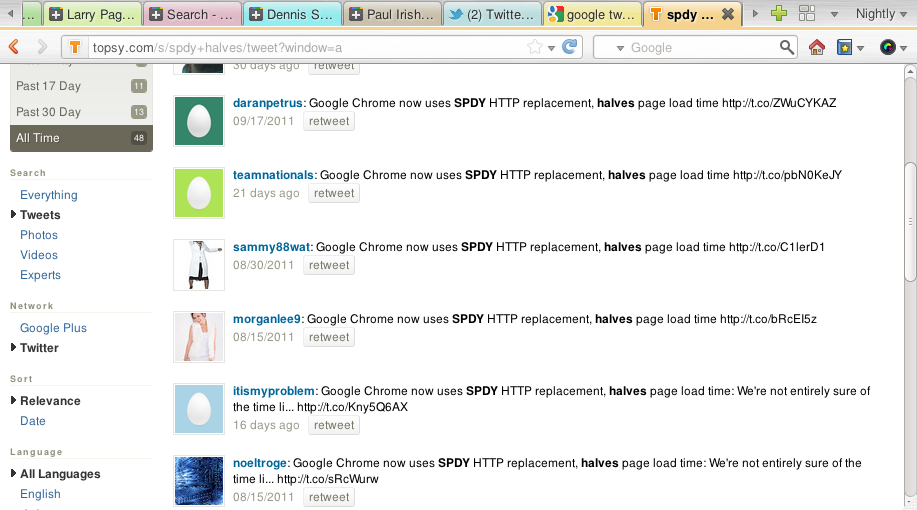Open the search engine dropdown
Viewport: 917px width, 510px height.
point(620,49)
